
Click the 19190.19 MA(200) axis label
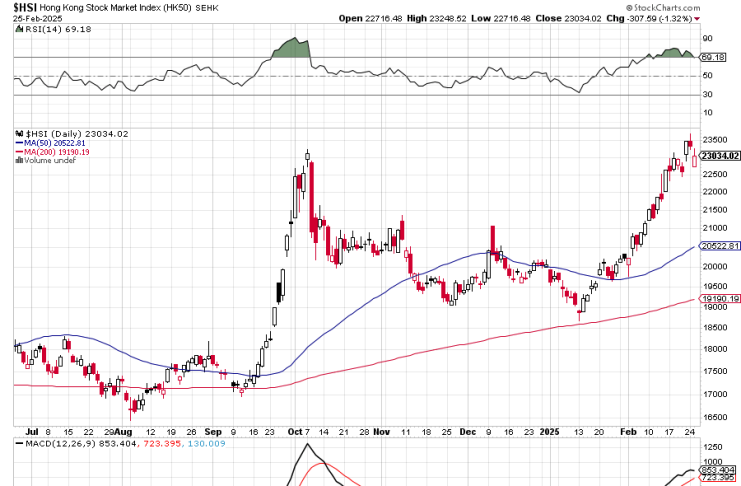click(x=720, y=298)
